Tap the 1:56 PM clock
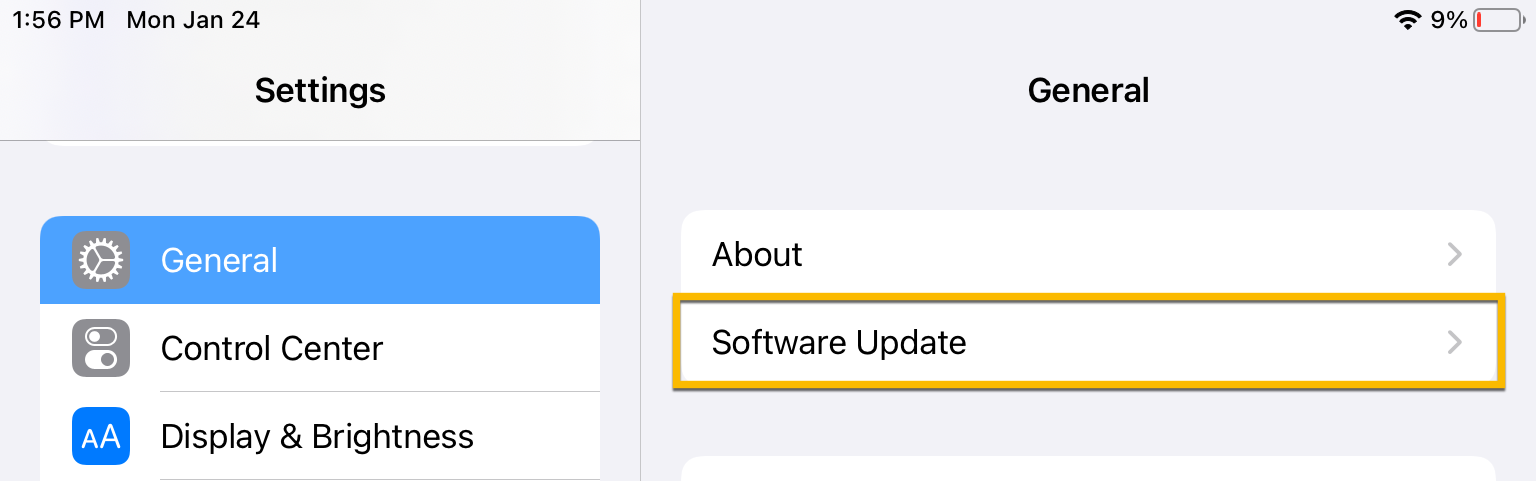Viewport: 1536px width, 481px height. (x=58, y=20)
